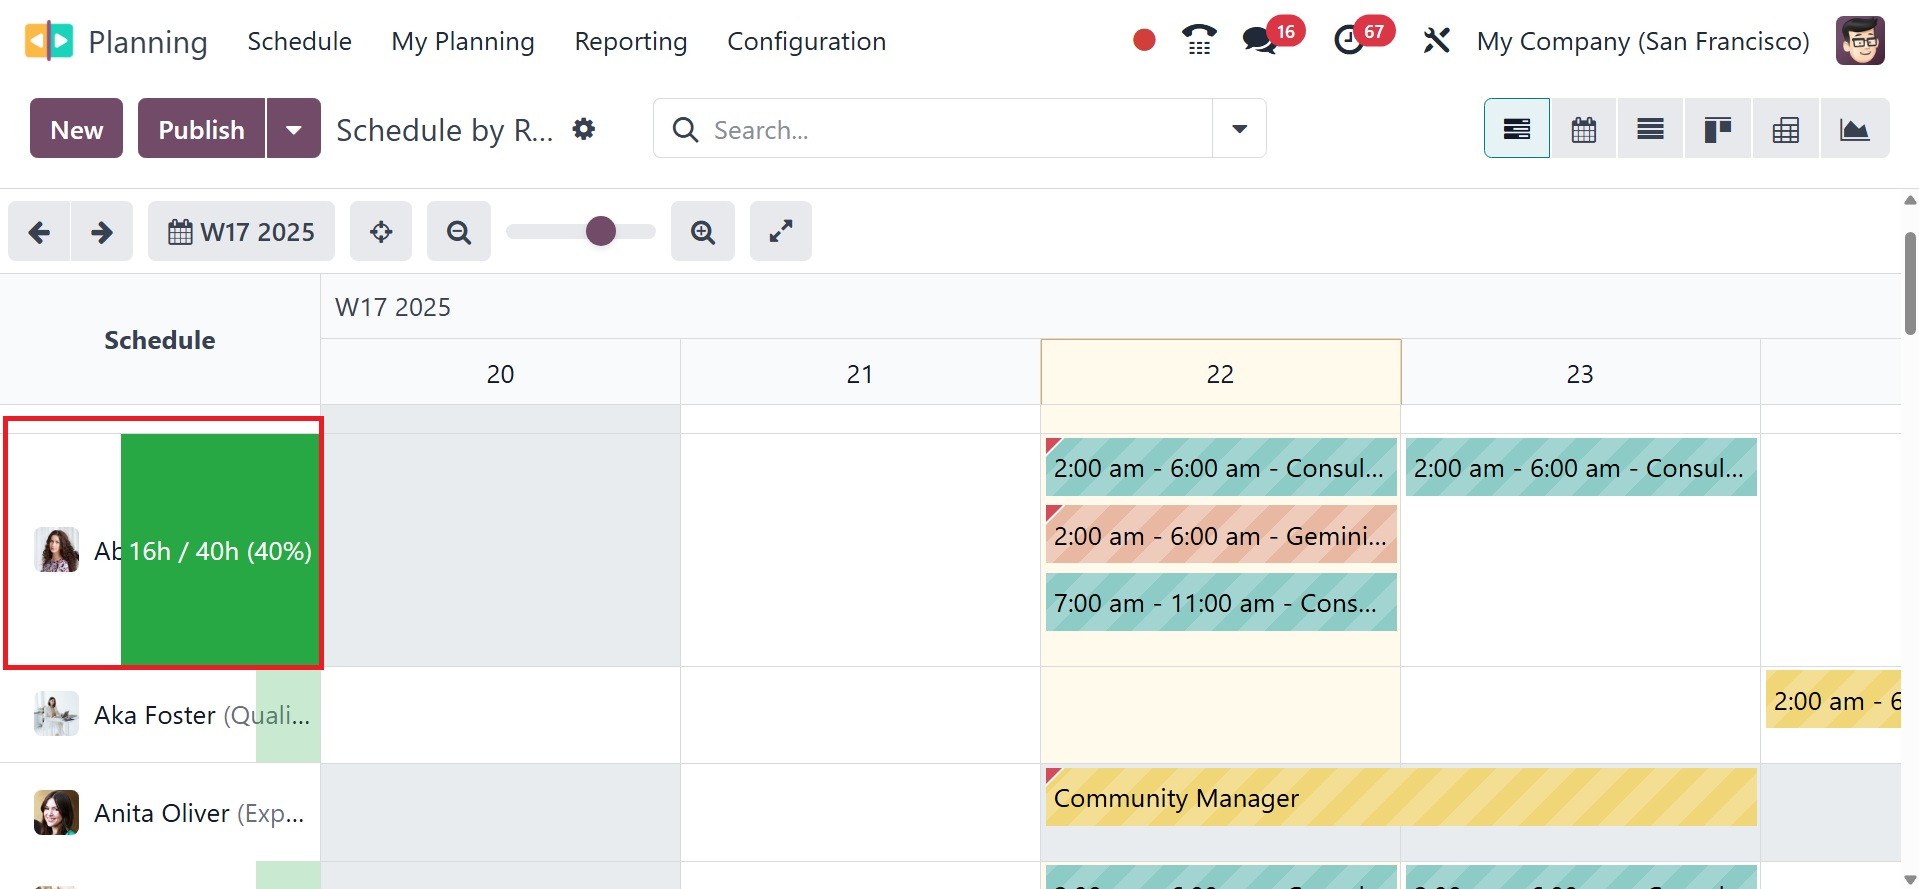Focus today using the crosshair icon
The height and width of the screenshot is (889, 1919).
[381, 232]
